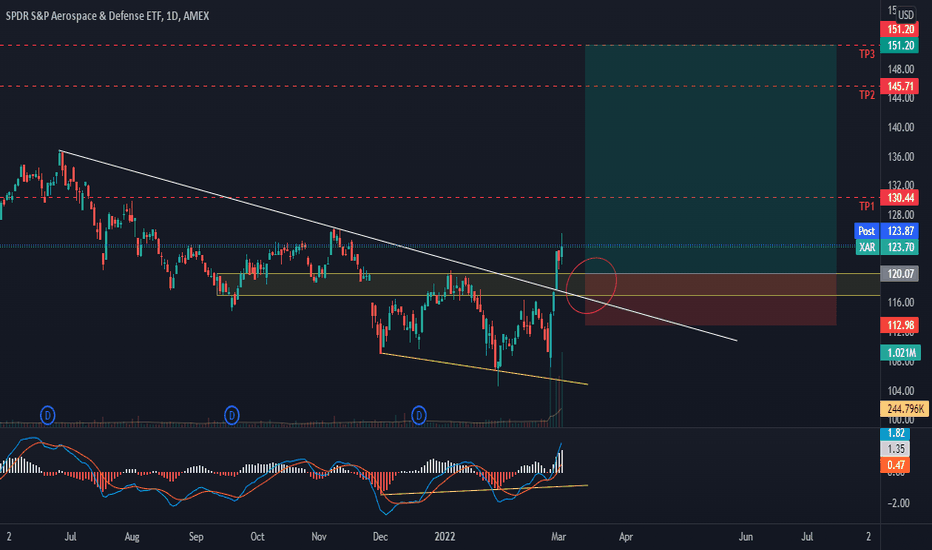The height and width of the screenshot is (550, 932).
Task: Select the red circle drawing annotation
Action: coord(591,285)
